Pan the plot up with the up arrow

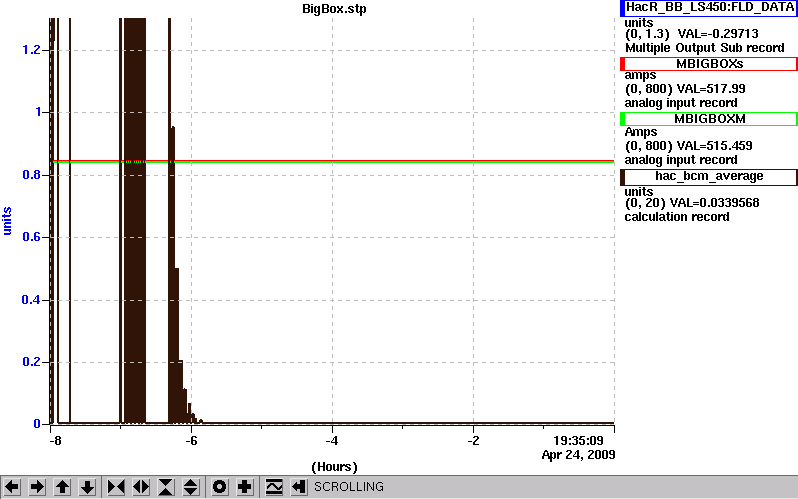[x=62, y=487]
